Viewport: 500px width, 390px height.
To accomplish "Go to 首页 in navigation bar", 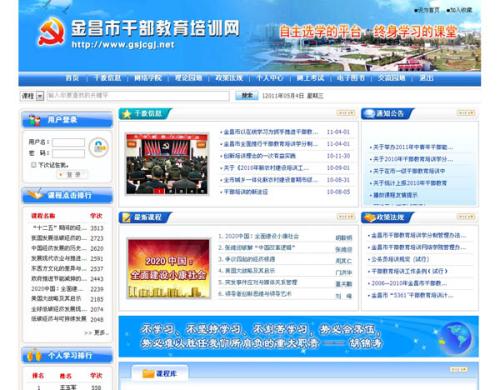I will point(72,78).
